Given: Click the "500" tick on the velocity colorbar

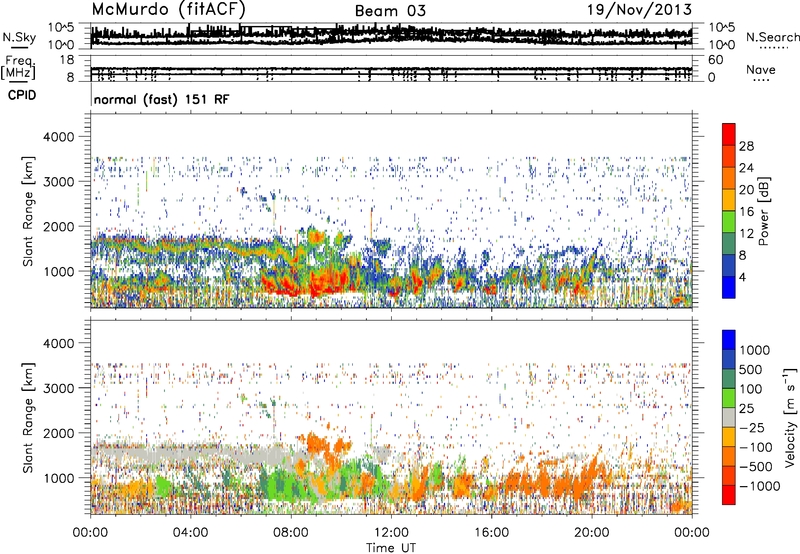Looking at the screenshot, I should coord(751,369).
